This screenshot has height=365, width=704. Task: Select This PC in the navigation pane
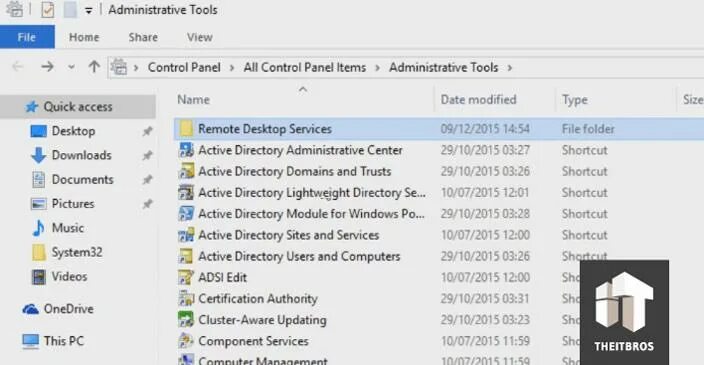coord(53,341)
